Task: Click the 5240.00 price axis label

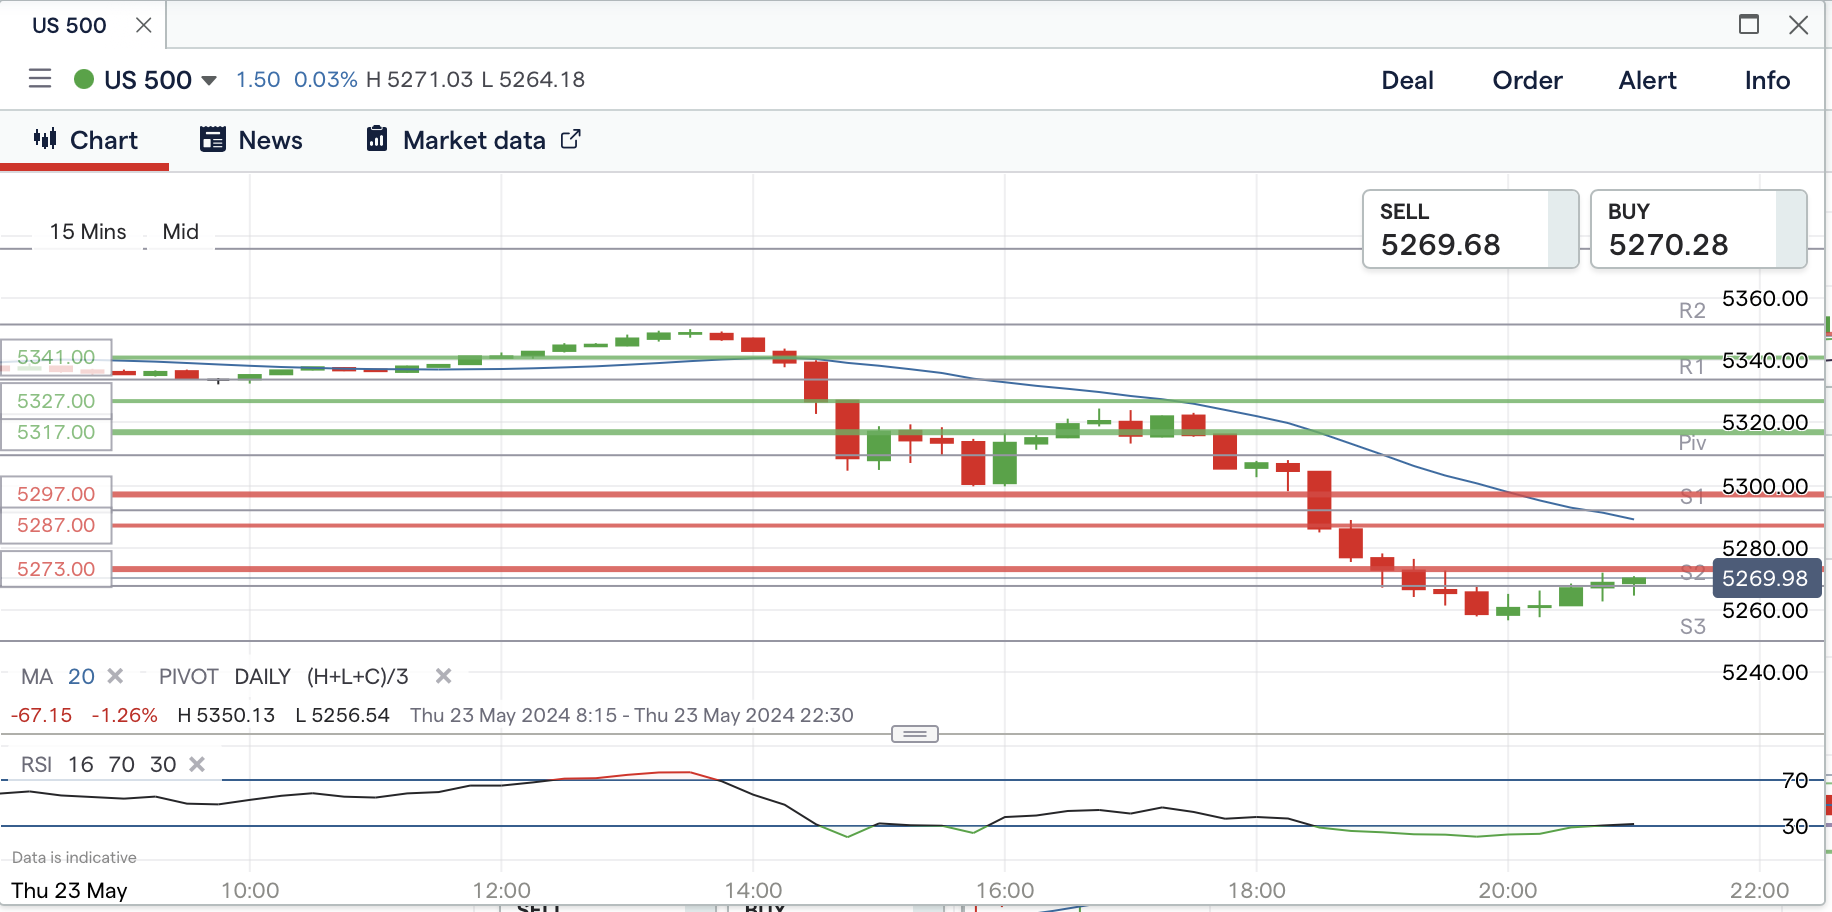Action: point(1765,672)
